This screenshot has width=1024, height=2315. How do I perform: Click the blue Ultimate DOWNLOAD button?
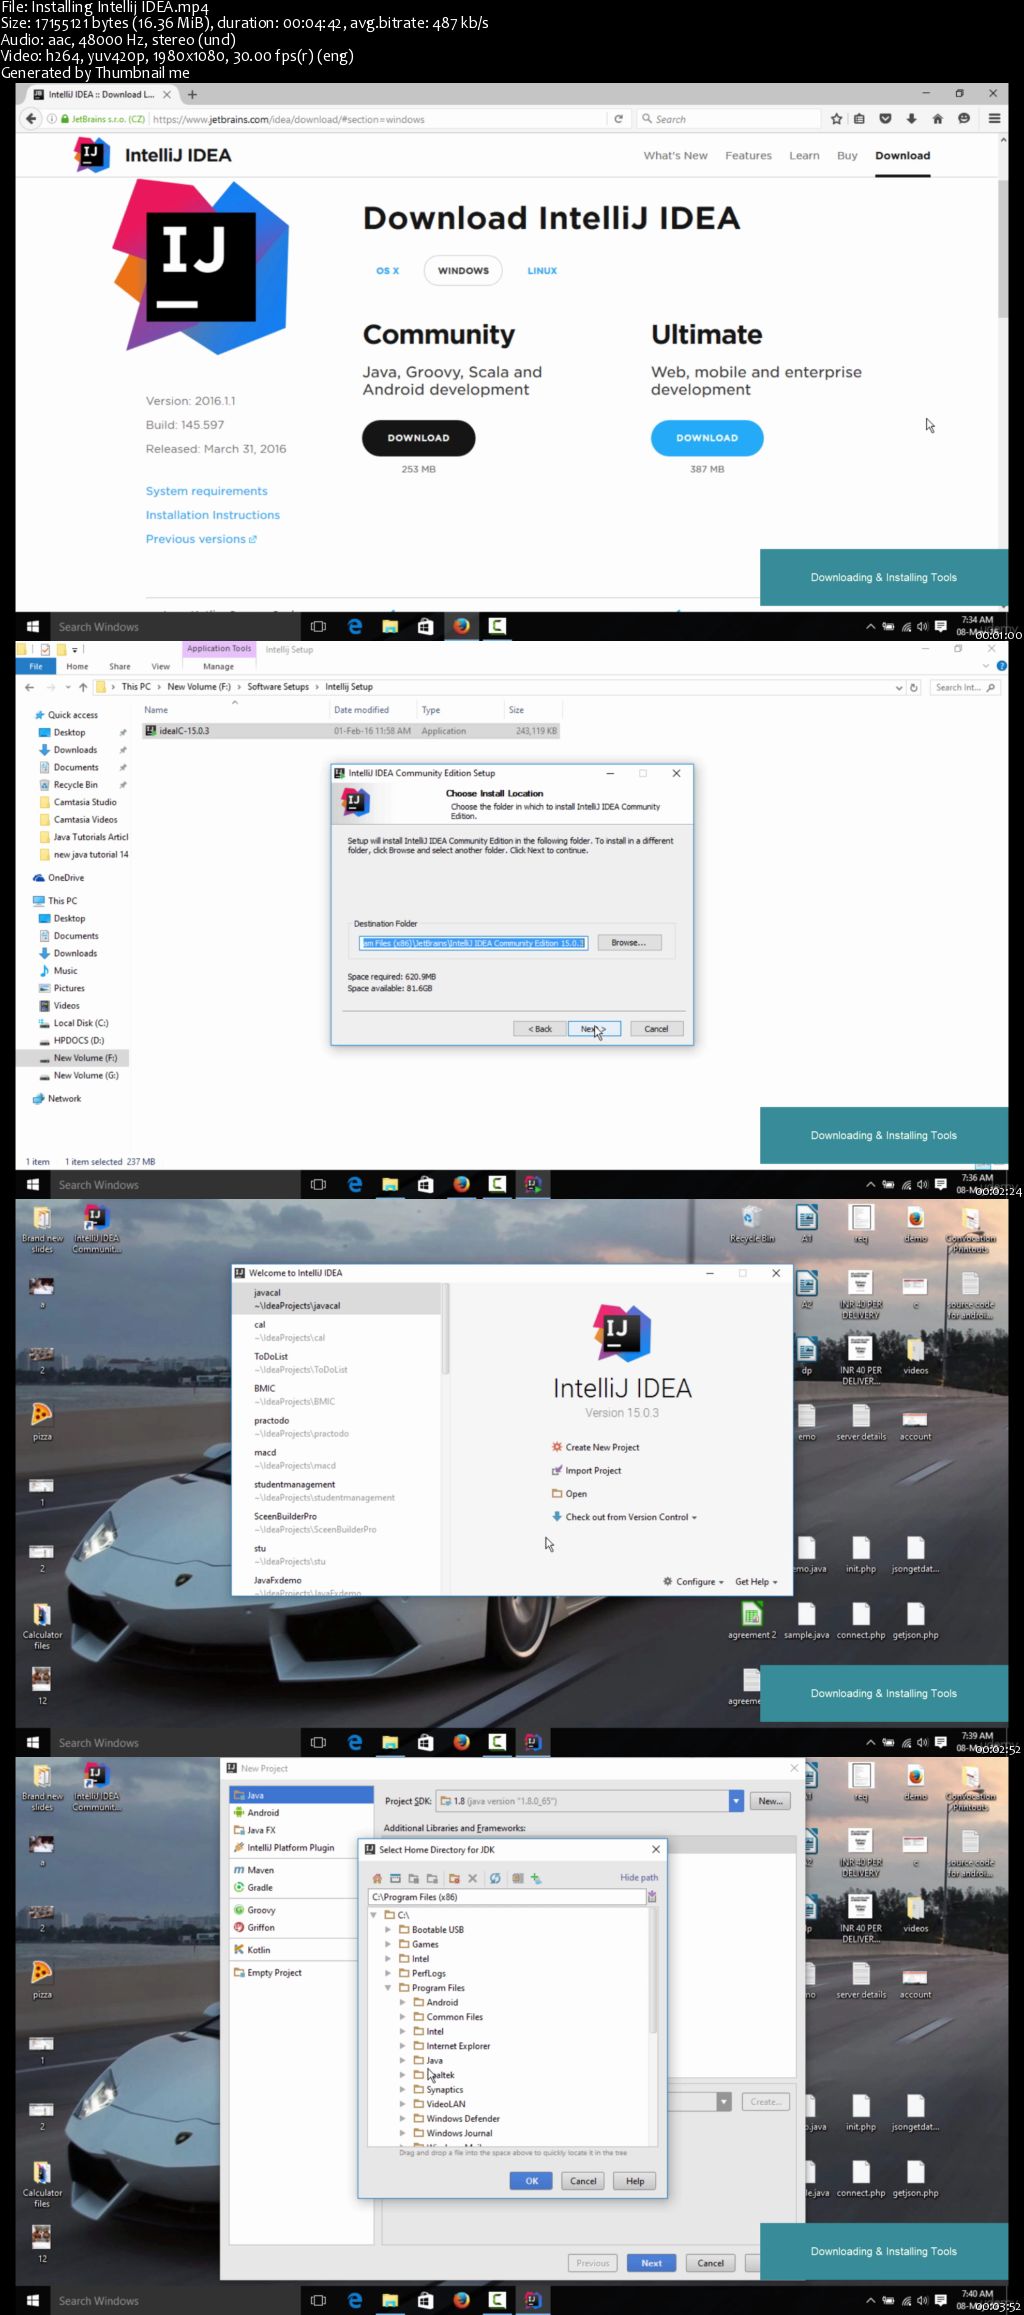click(x=707, y=438)
